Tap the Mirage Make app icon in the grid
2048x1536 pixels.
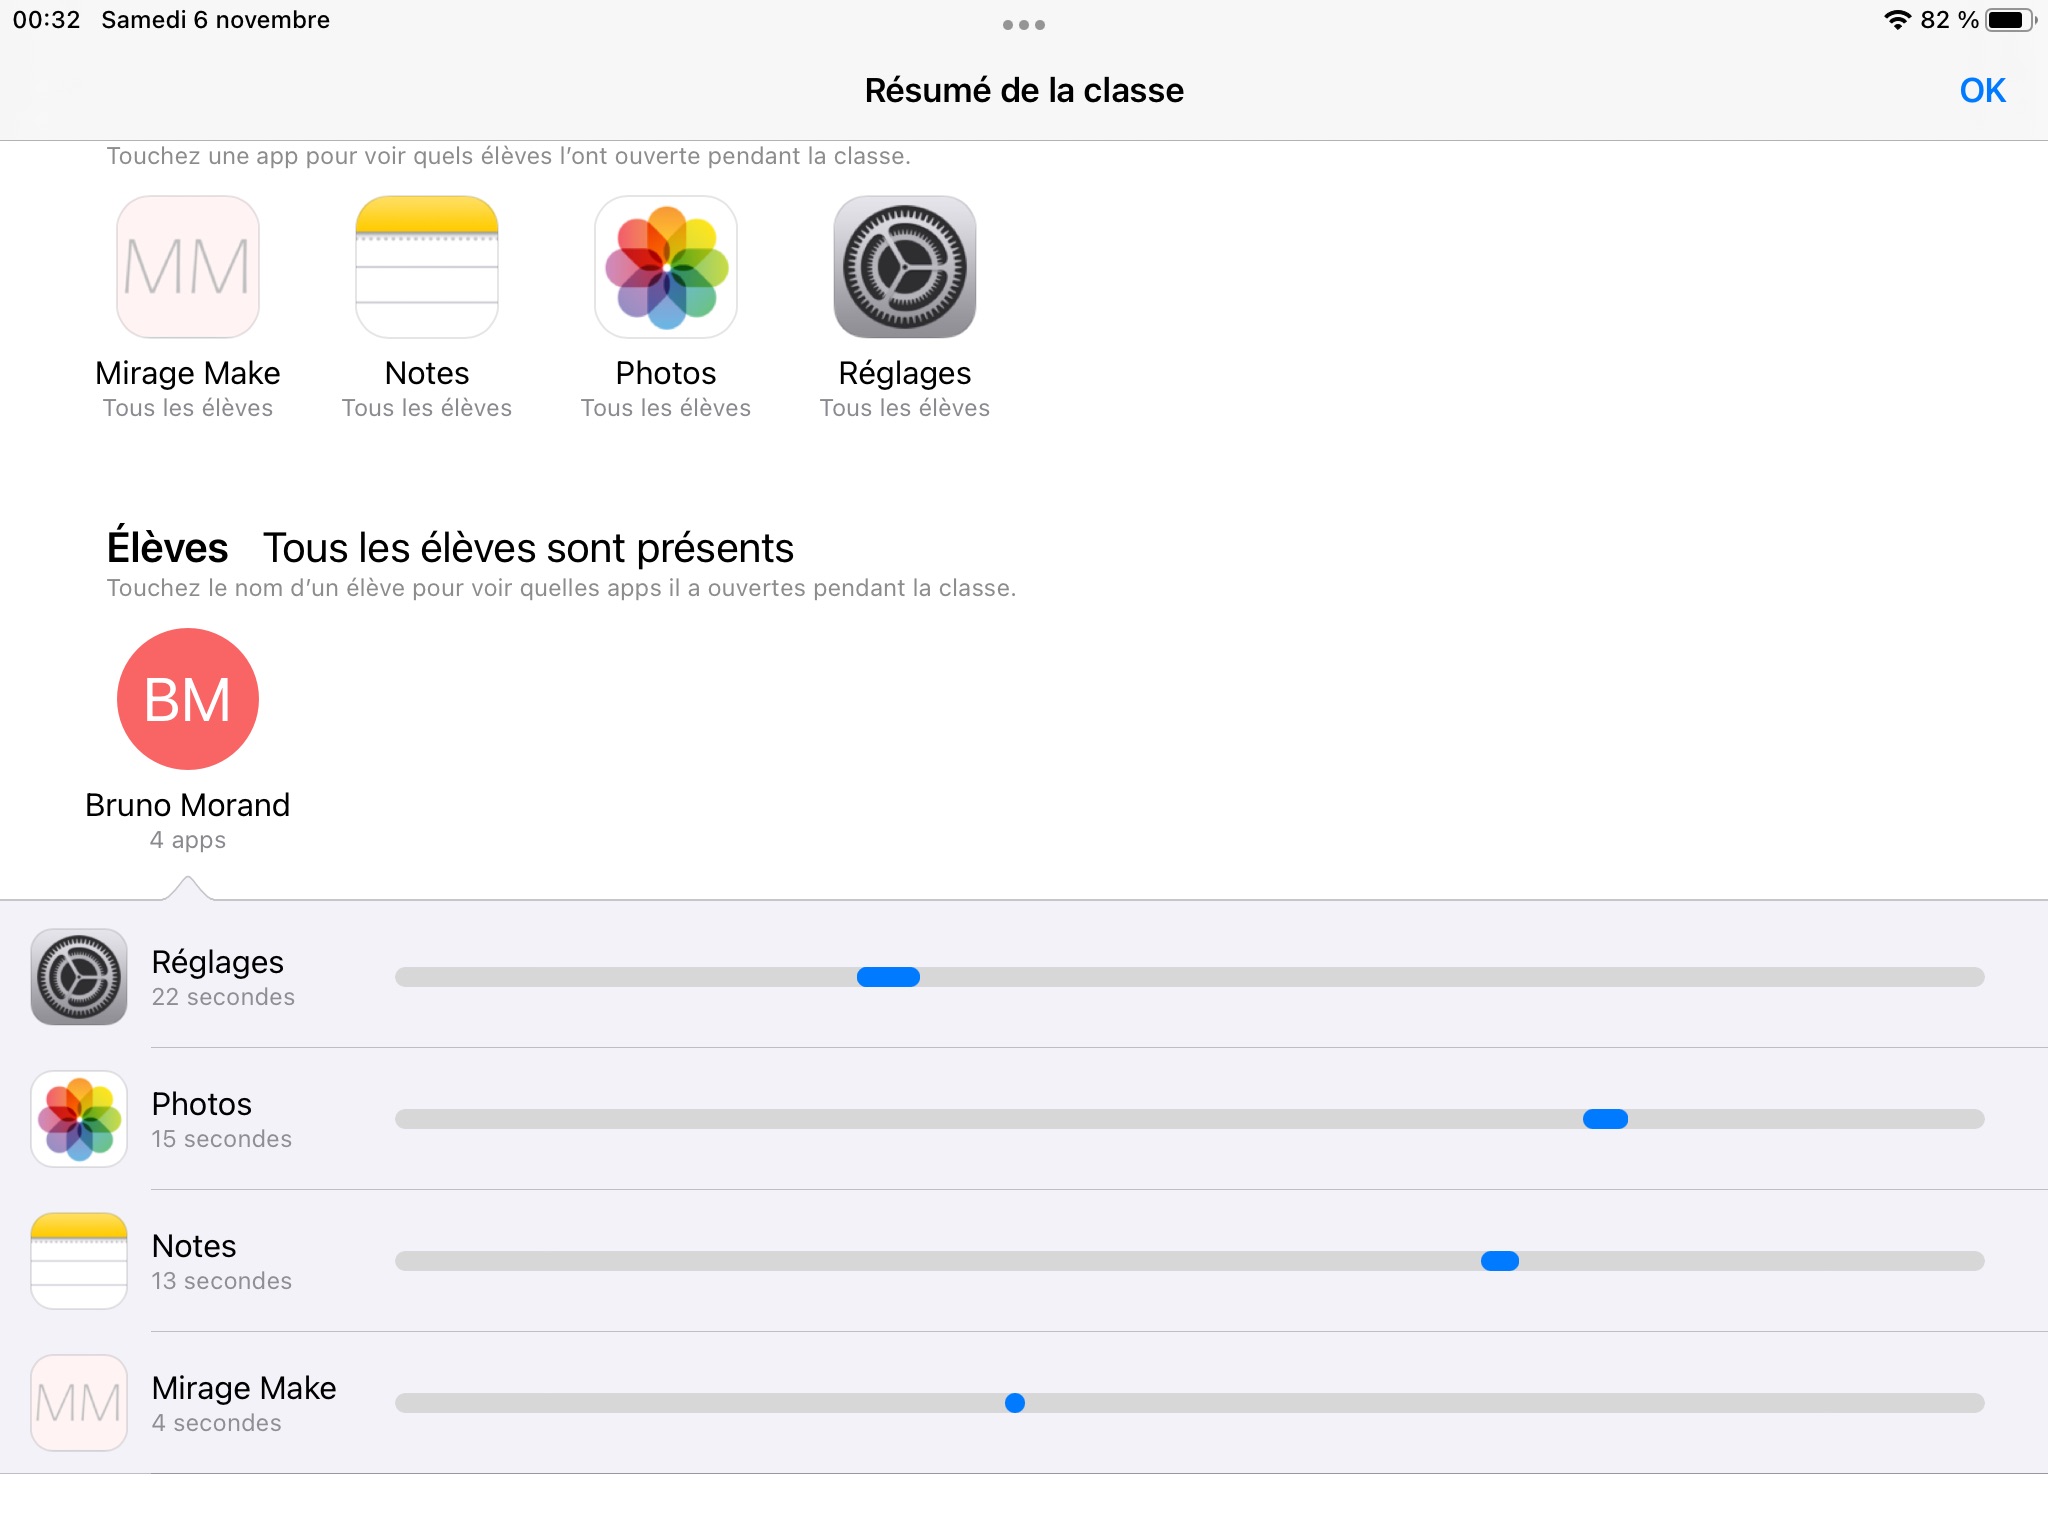[188, 267]
